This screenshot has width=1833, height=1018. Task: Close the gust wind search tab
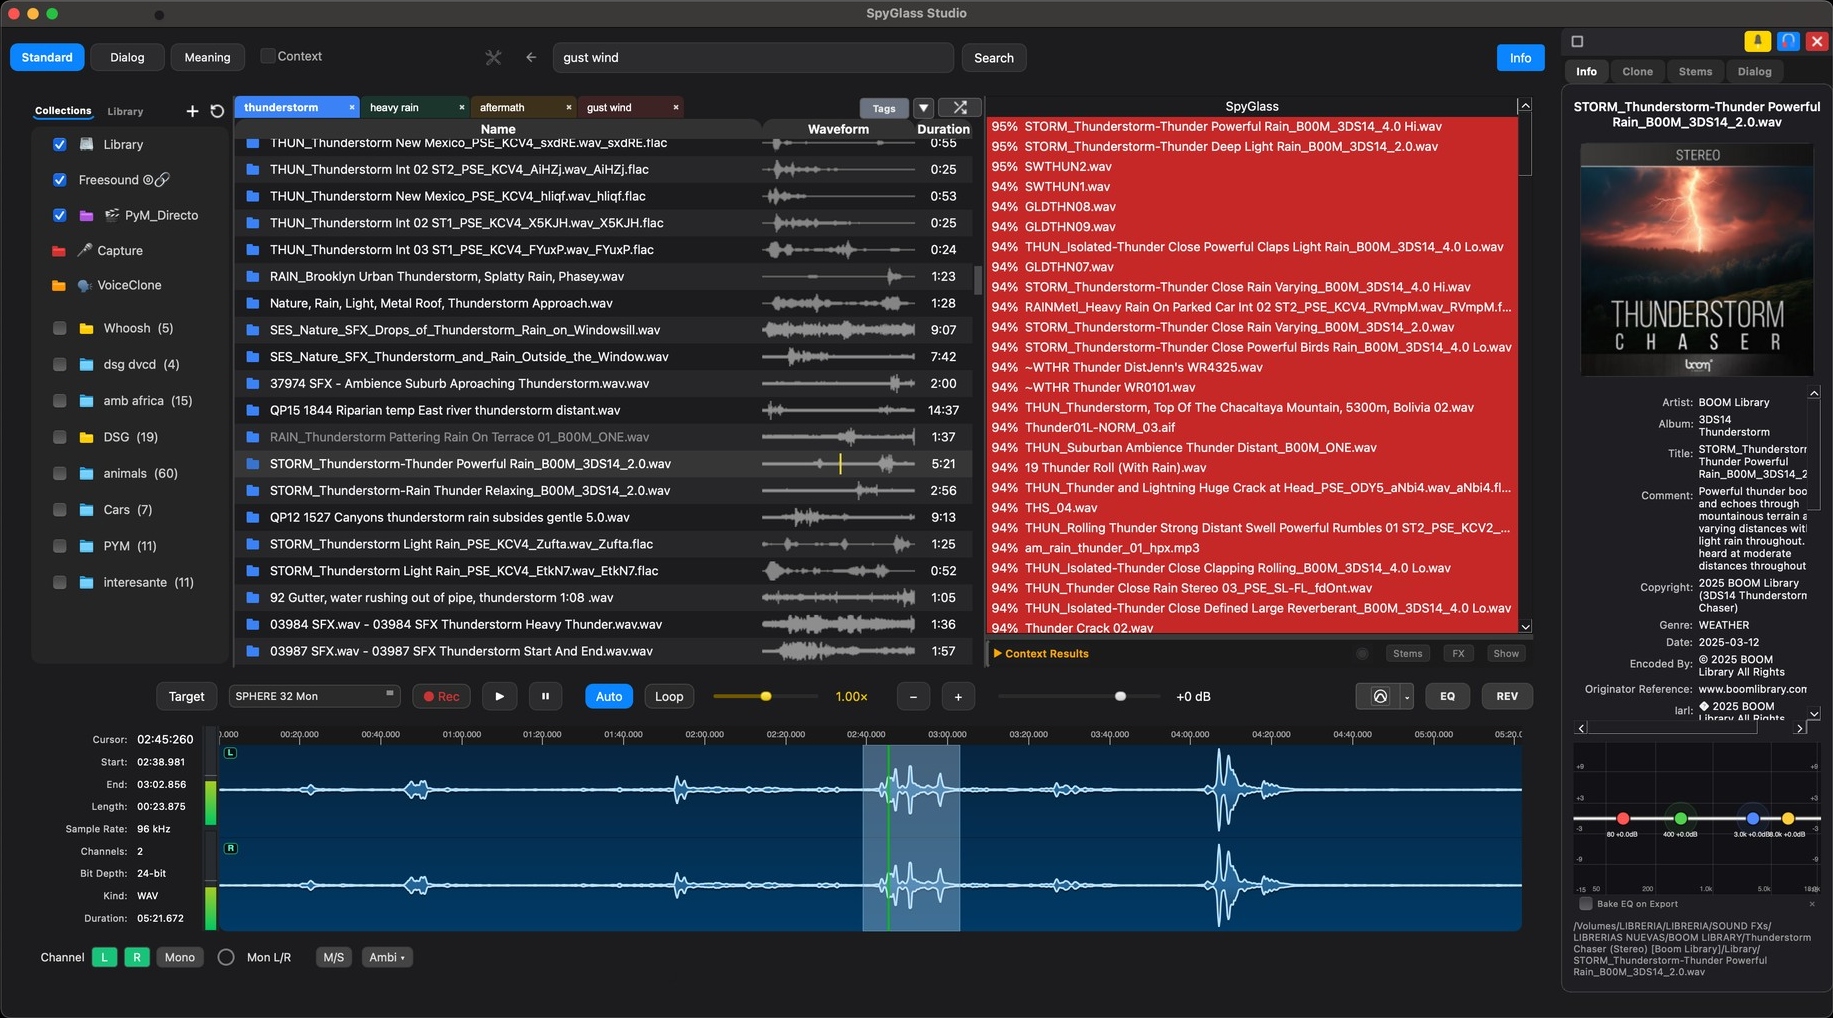tap(676, 107)
